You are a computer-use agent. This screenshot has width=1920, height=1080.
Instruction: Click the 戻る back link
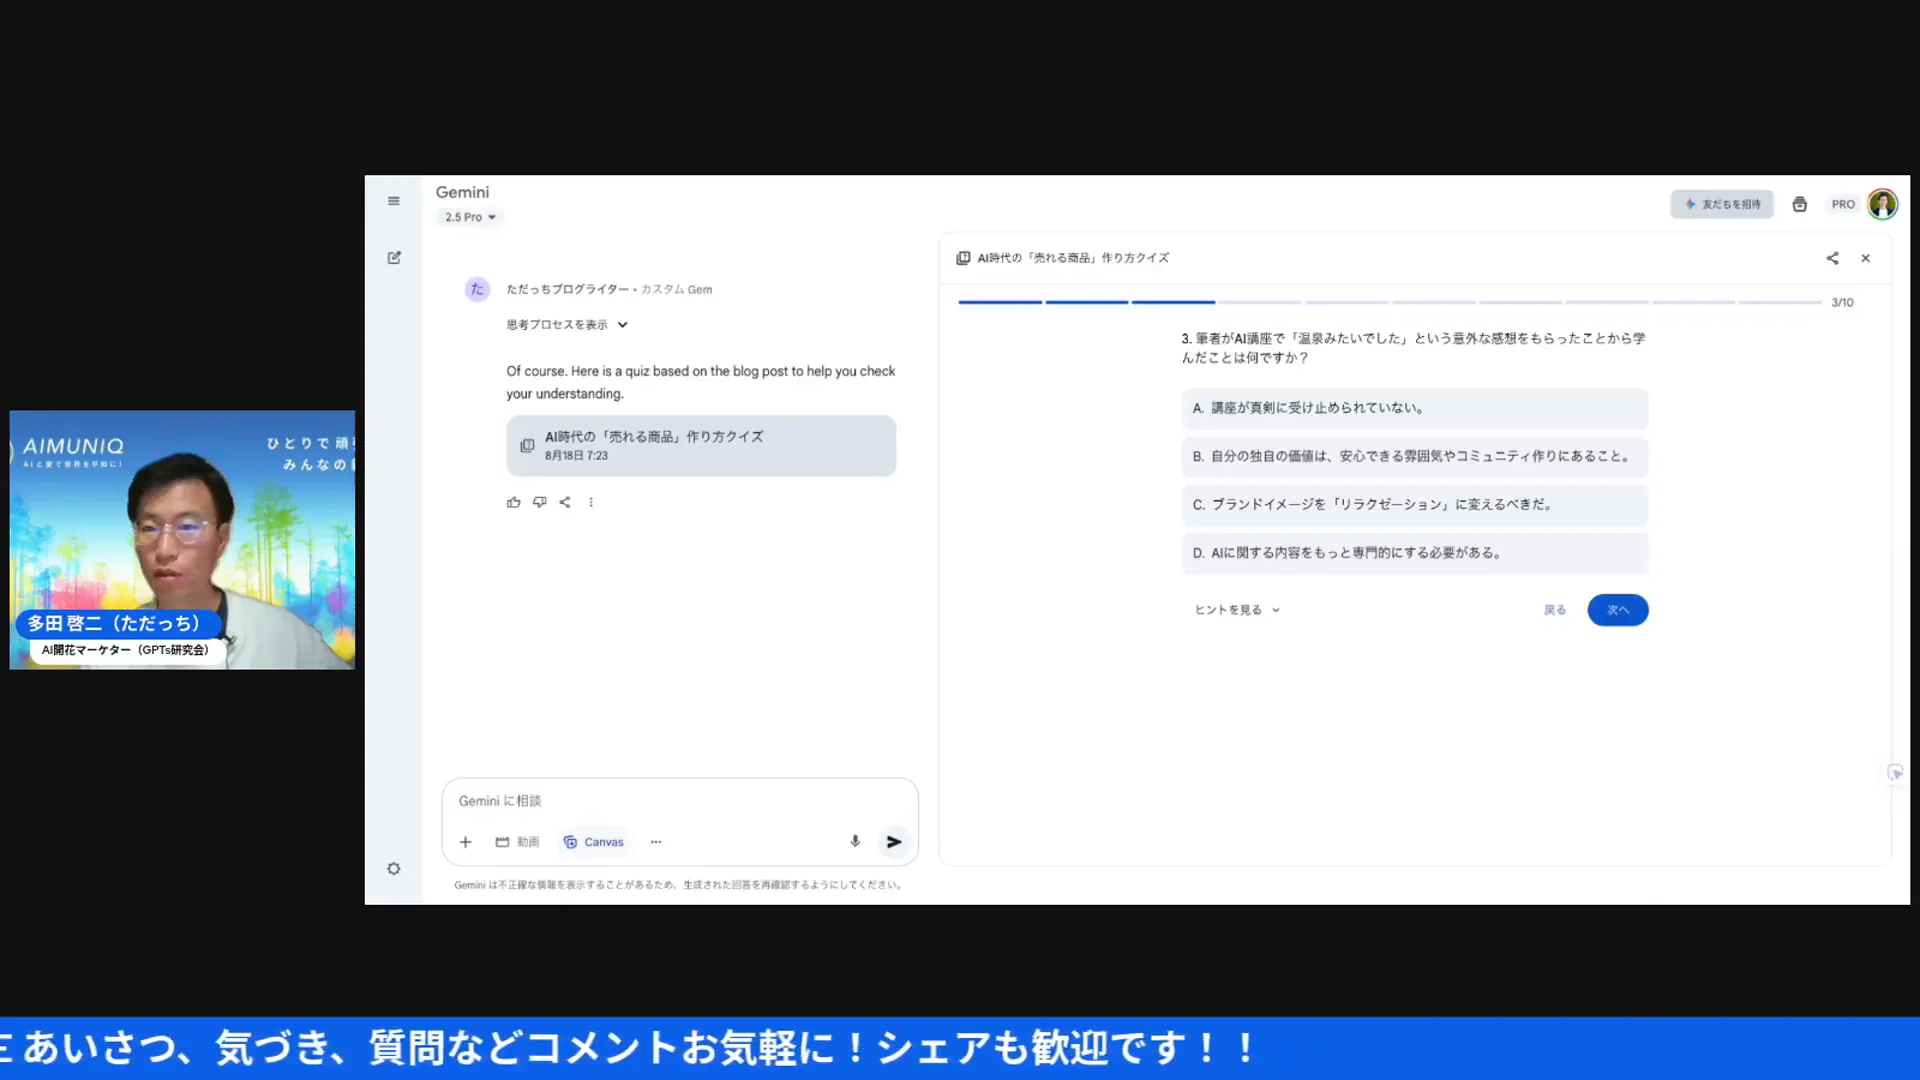pos(1554,610)
